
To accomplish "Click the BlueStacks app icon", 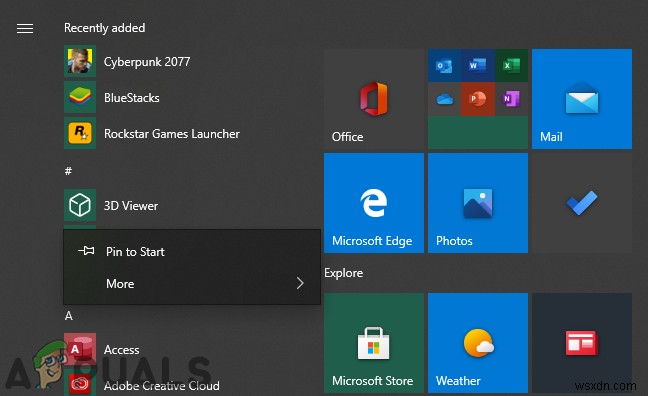I will pos(80,97).
